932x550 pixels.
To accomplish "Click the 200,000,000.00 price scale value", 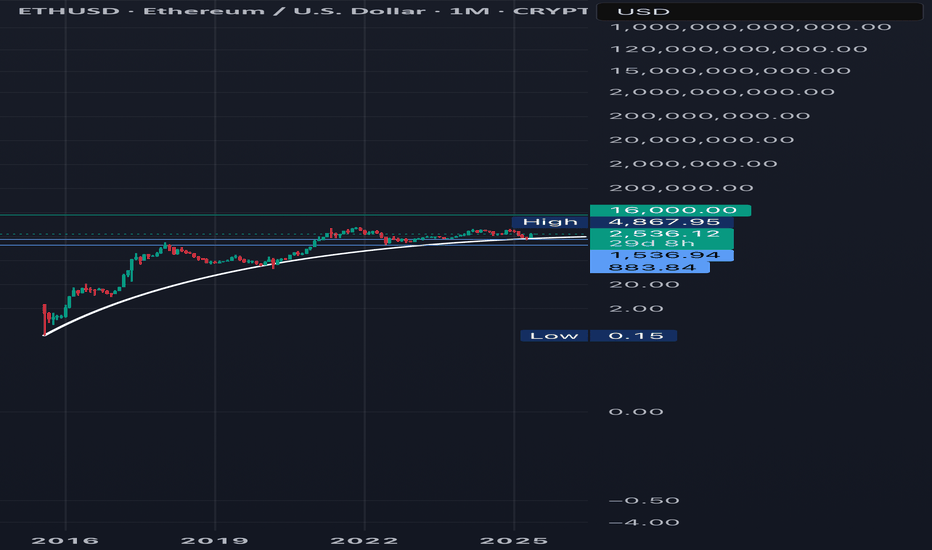I will click(x=710, y=116).
